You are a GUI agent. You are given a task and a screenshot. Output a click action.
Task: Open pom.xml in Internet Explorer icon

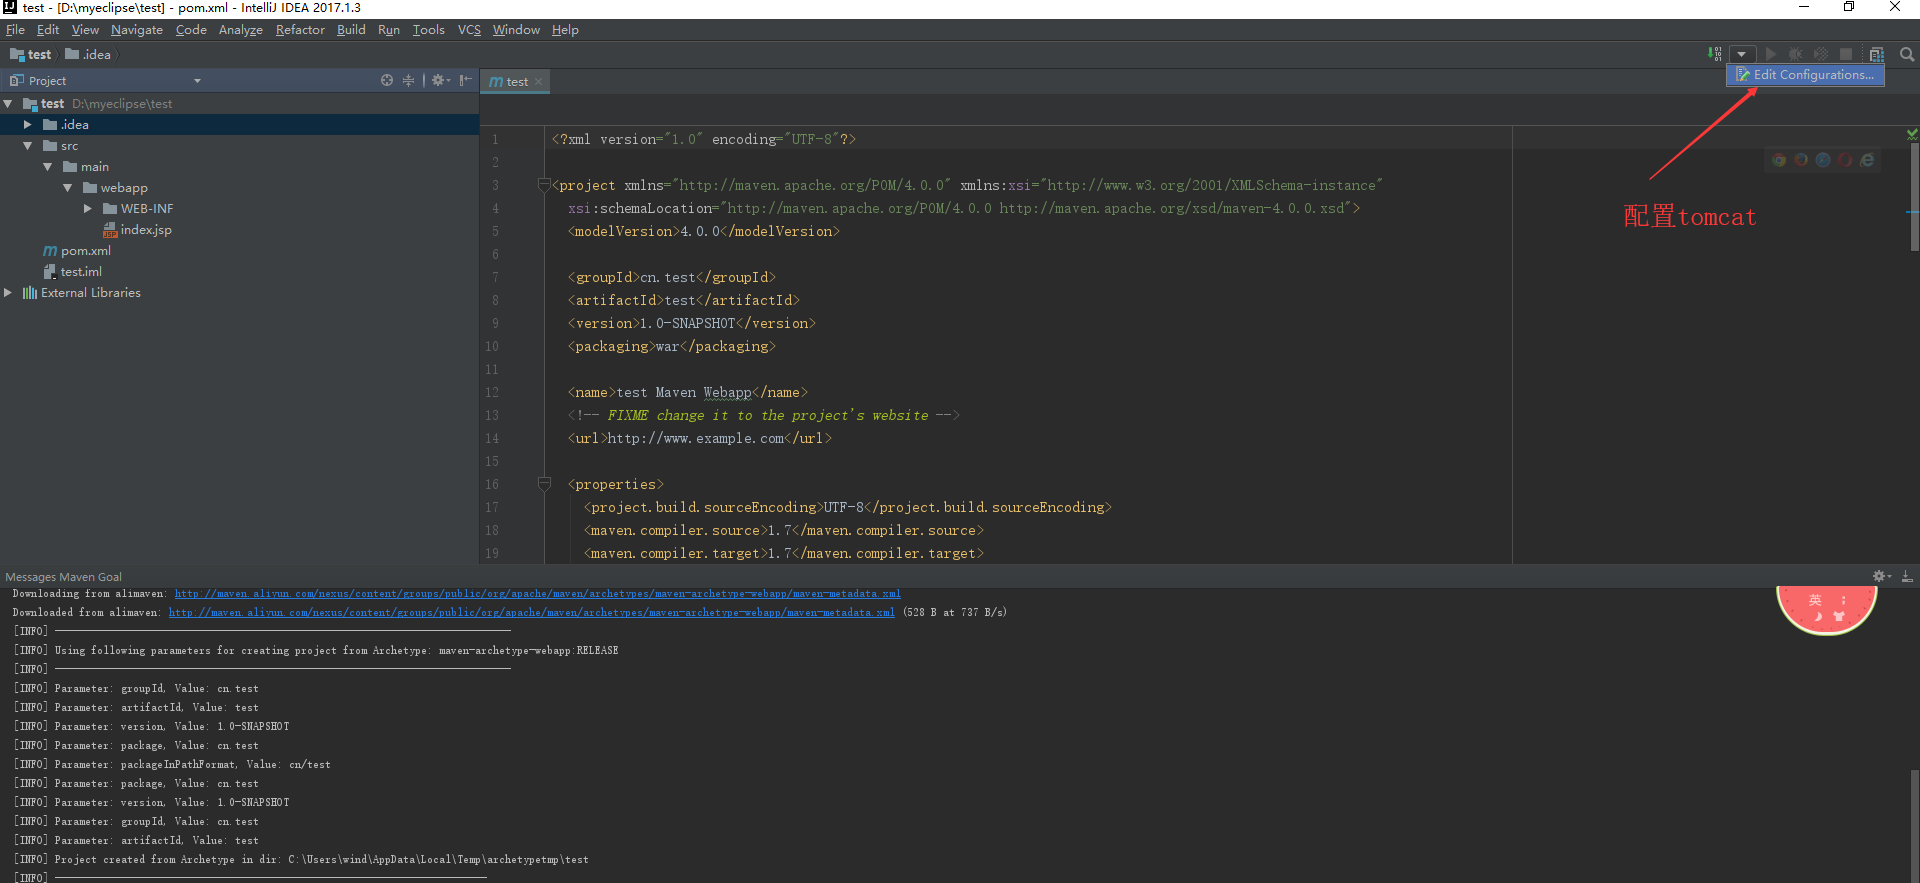click(1867, 160)
